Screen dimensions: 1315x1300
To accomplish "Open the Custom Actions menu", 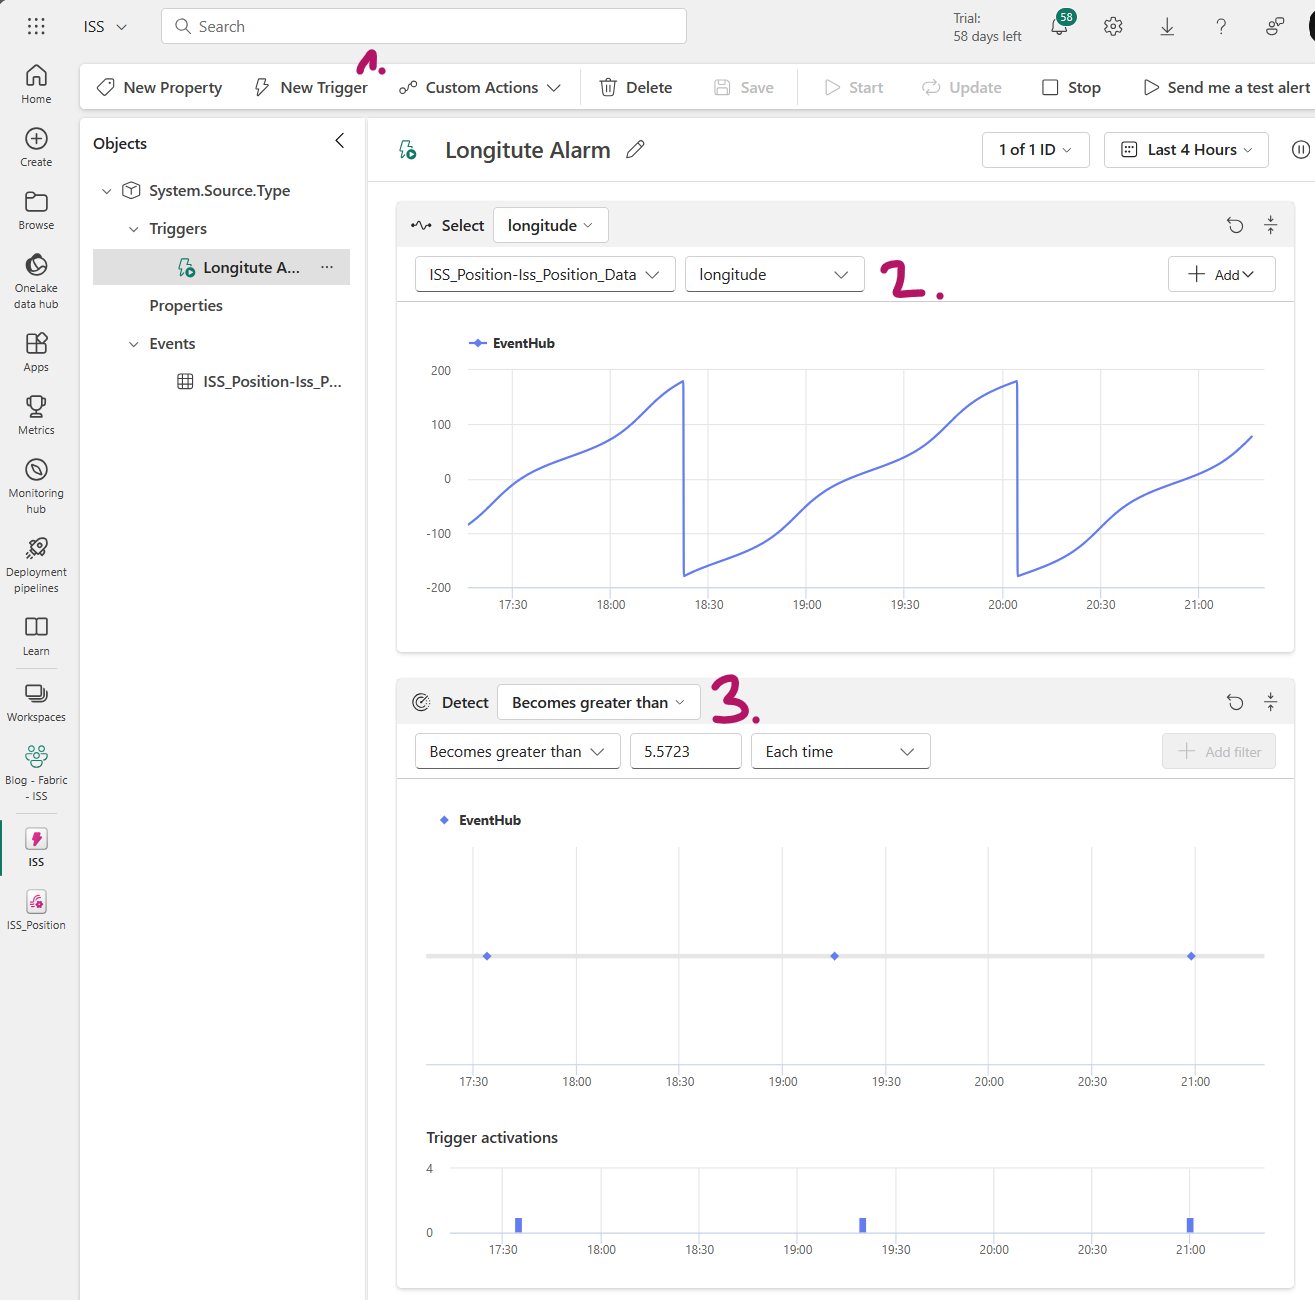I will 480,87.
